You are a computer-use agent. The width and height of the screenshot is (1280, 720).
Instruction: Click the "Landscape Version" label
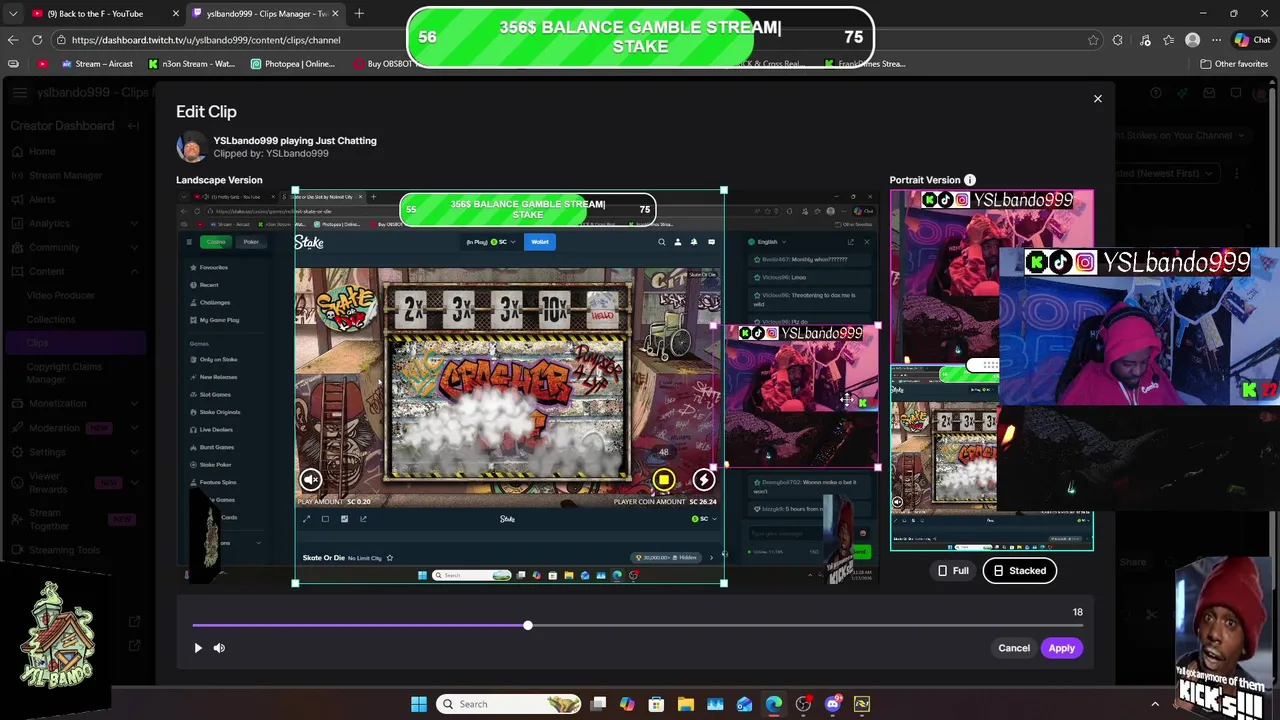219,180
